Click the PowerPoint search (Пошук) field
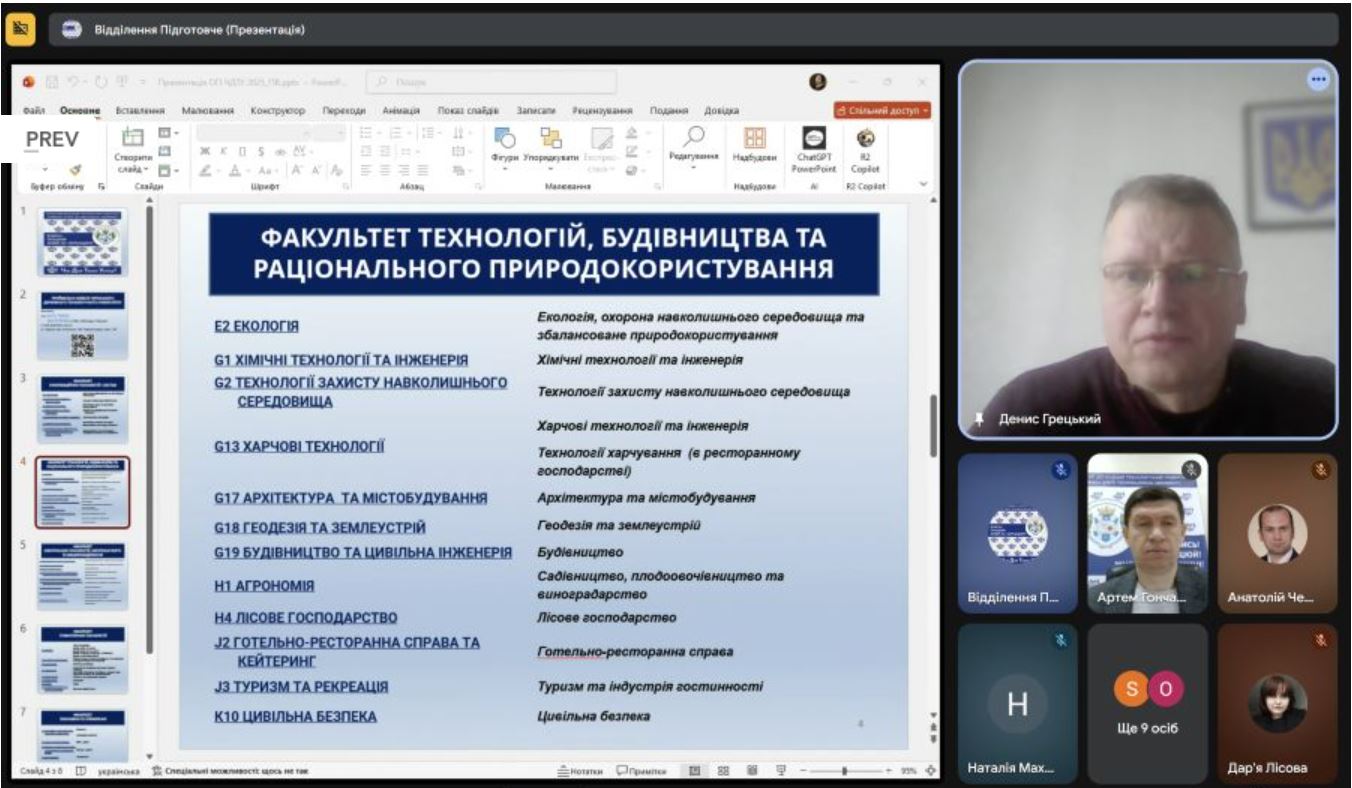This screenshot has height=788, width=1352. tap(490, 82)
